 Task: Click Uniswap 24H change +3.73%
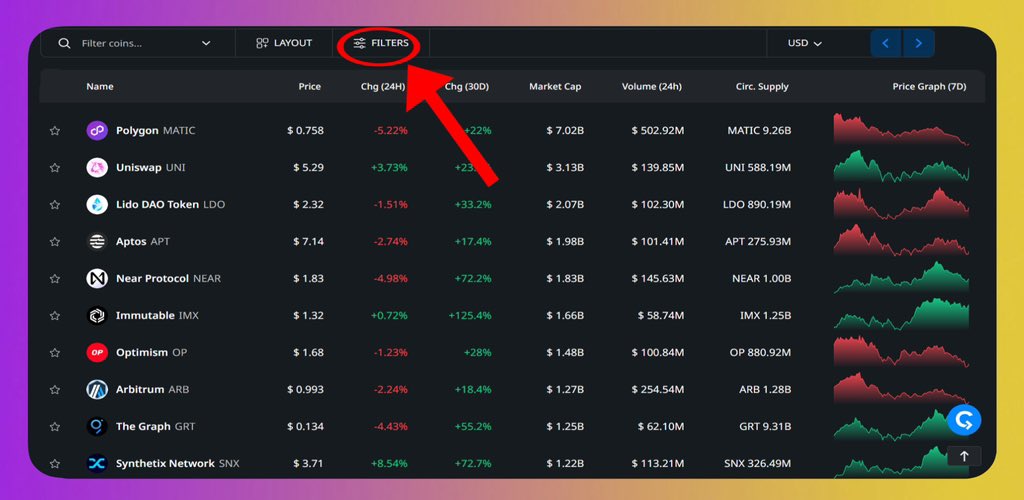[x=389, y=168]
